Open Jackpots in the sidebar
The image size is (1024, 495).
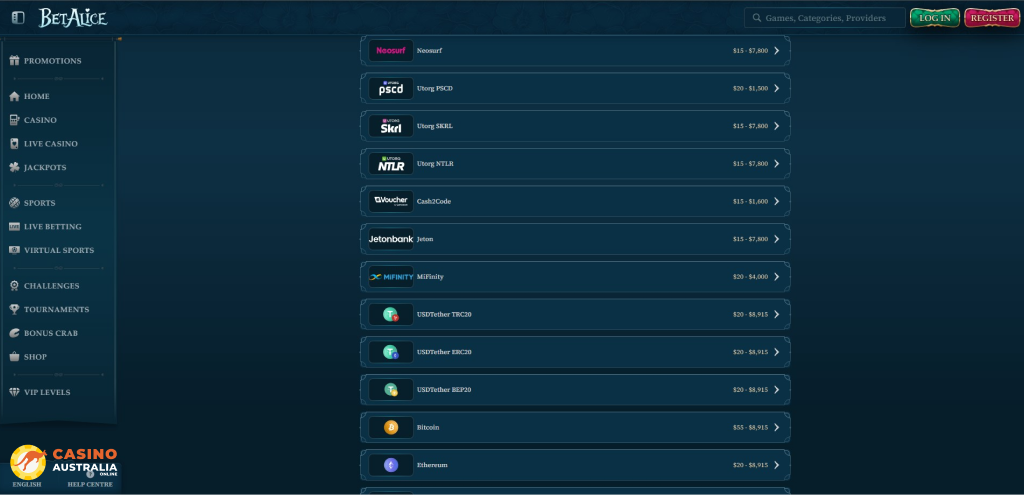click(45, 167)
